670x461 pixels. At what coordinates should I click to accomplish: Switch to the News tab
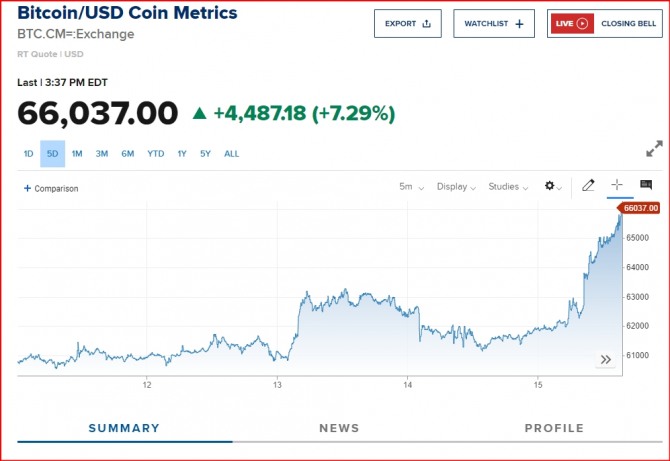[339, 428]
